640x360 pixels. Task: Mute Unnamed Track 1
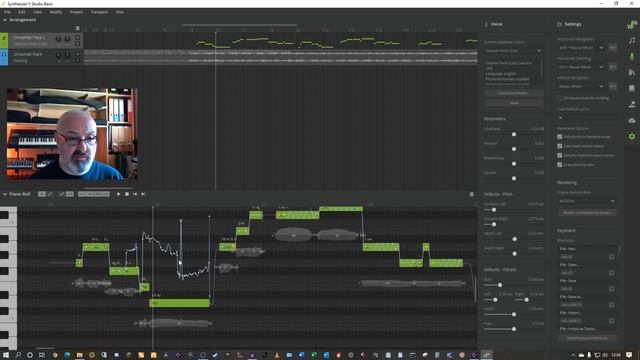click(x=78, y=38)
